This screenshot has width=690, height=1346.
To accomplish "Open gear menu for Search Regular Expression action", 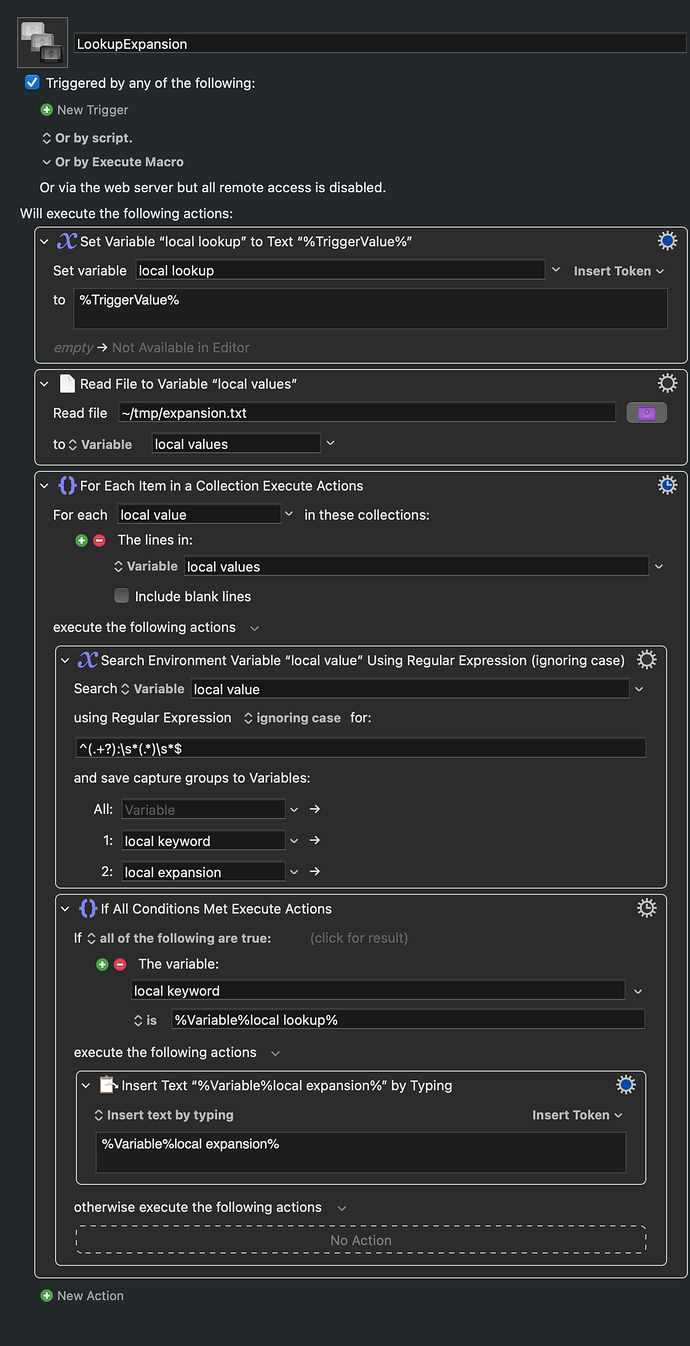I will (647, 660).
